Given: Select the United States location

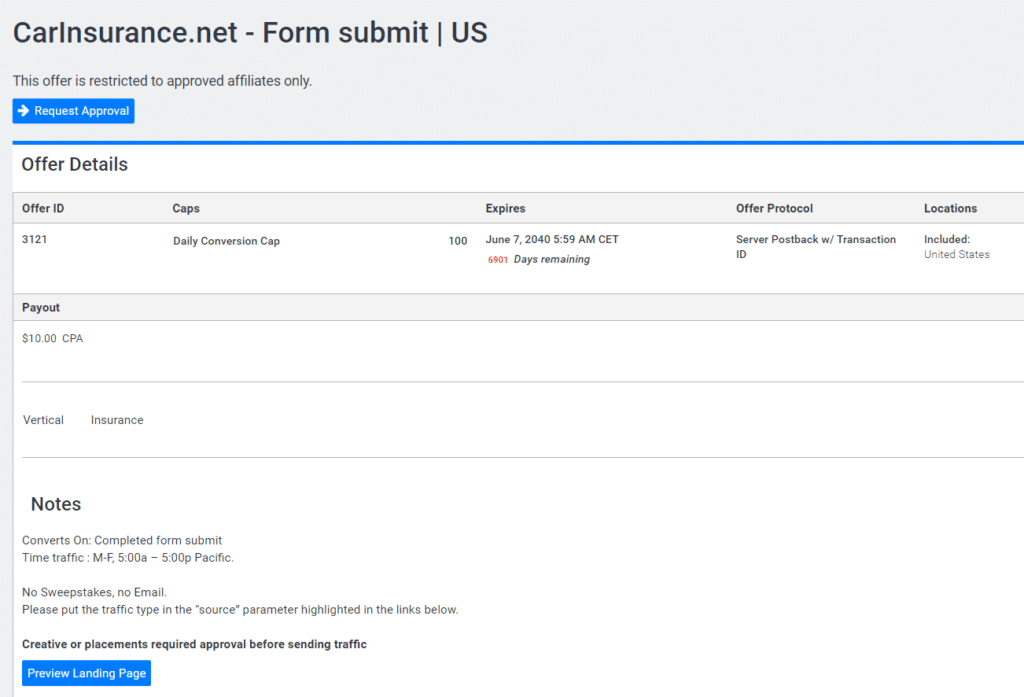Looking at the screenshot, I should [x=957, y=254].
